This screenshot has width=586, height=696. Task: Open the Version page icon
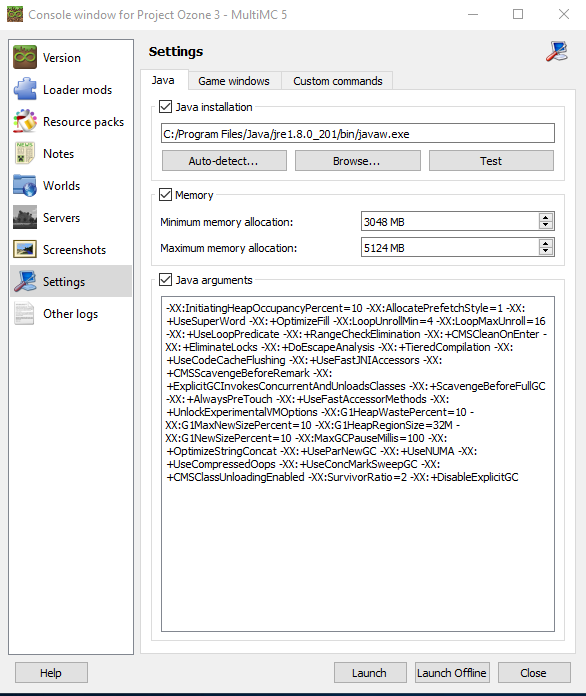coord(25,57)
